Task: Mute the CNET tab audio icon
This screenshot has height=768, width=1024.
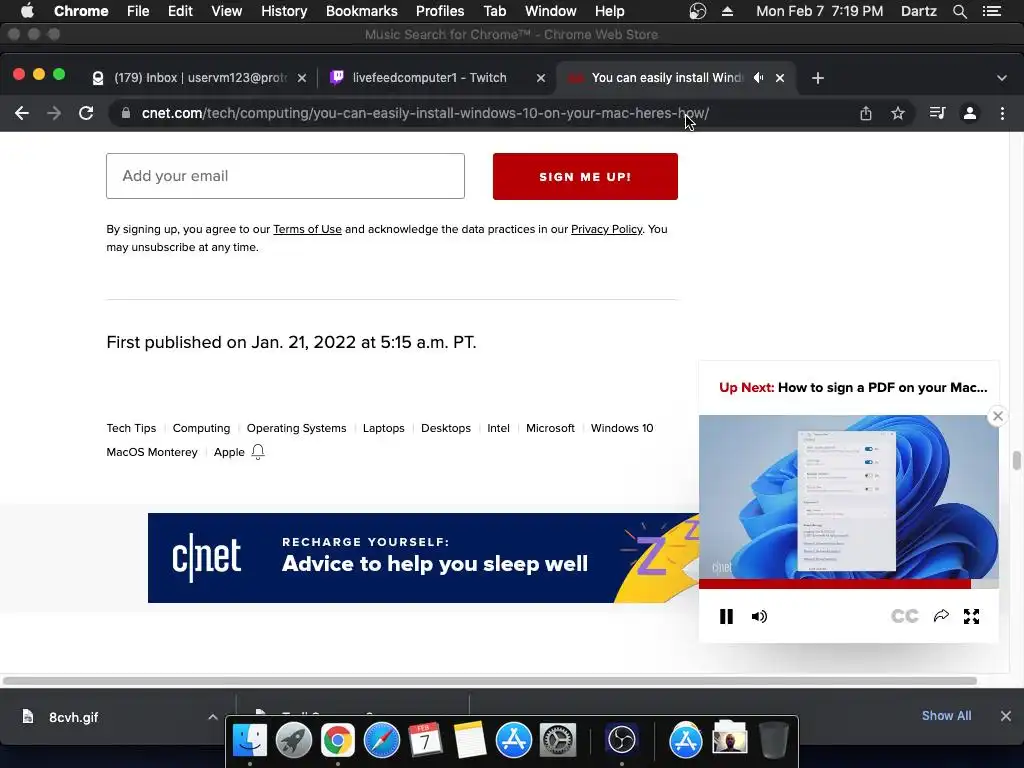Action: (x=758, y=78)
